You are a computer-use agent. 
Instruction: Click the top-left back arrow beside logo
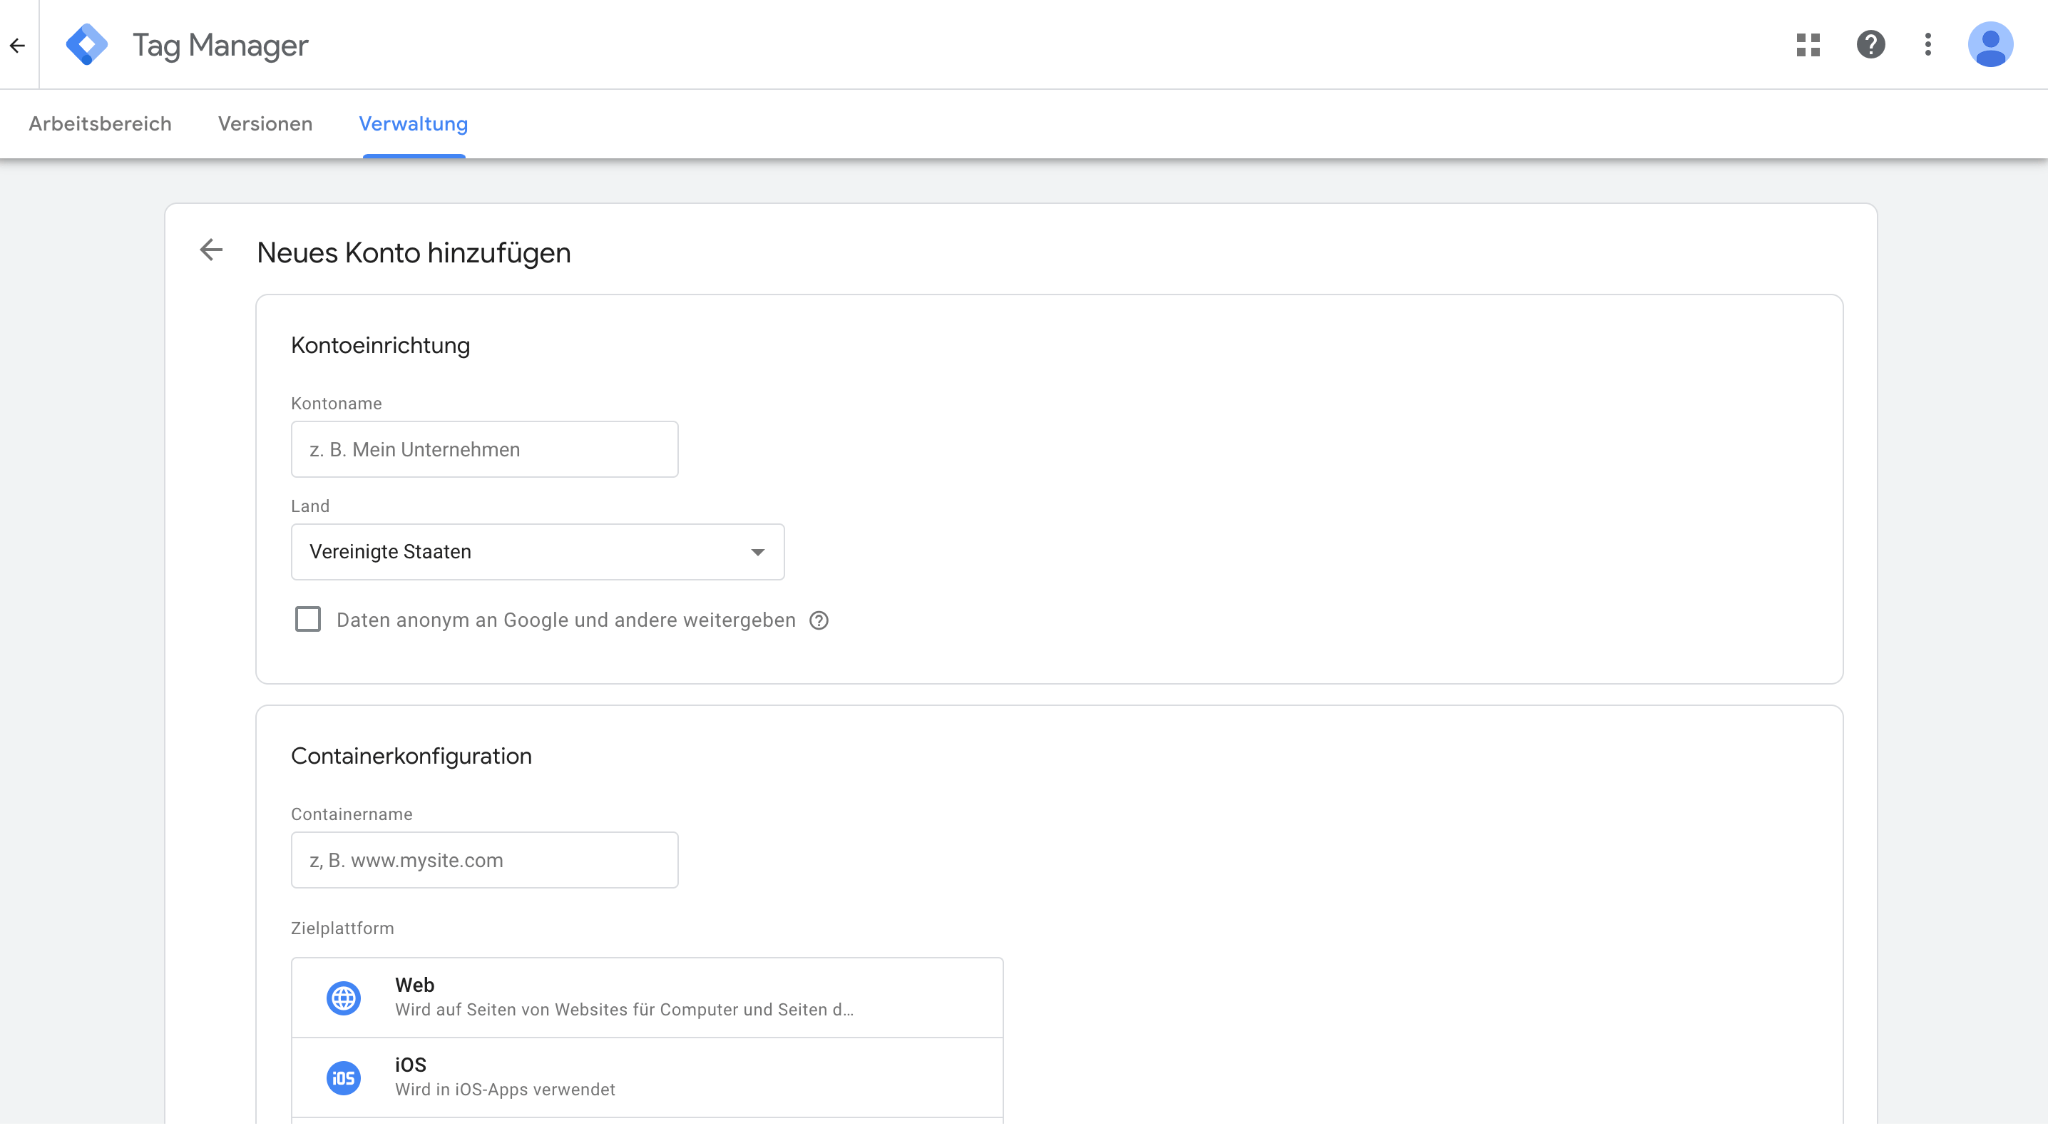click(x=17, y=45)
